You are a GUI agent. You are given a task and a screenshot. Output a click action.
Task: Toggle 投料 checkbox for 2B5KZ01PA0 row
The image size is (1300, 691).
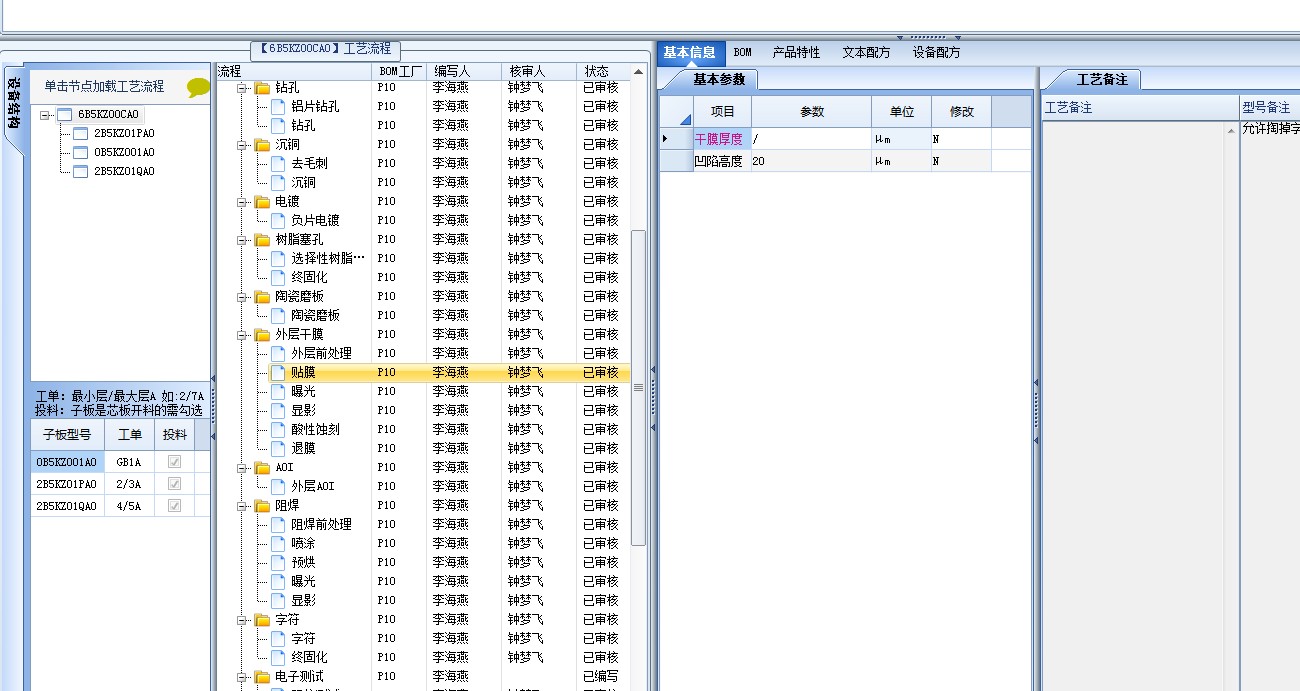tap(175, 484)
